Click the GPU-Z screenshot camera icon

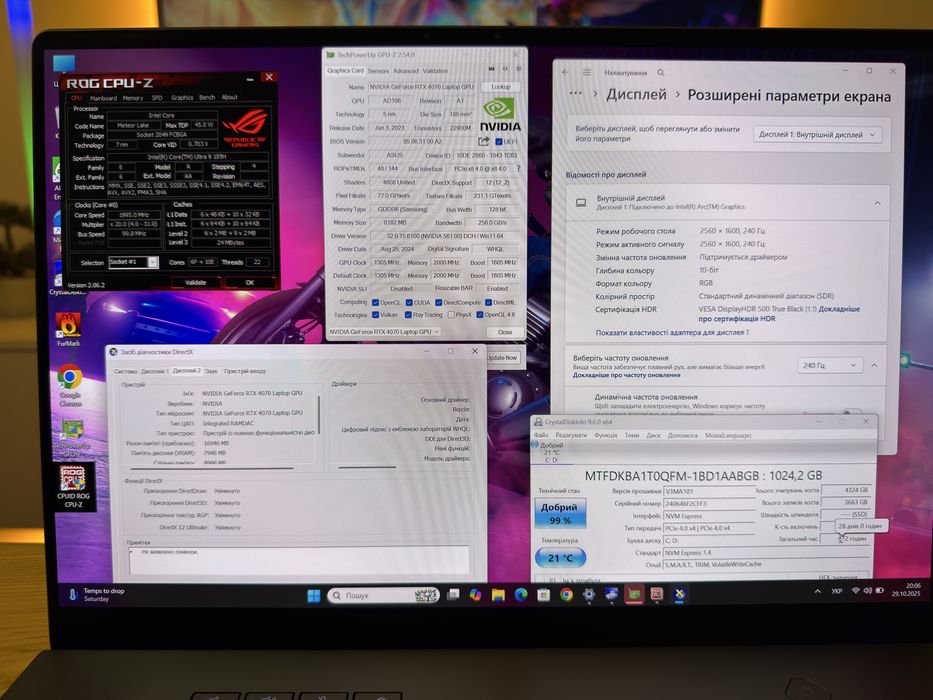[x=491, y=70]
